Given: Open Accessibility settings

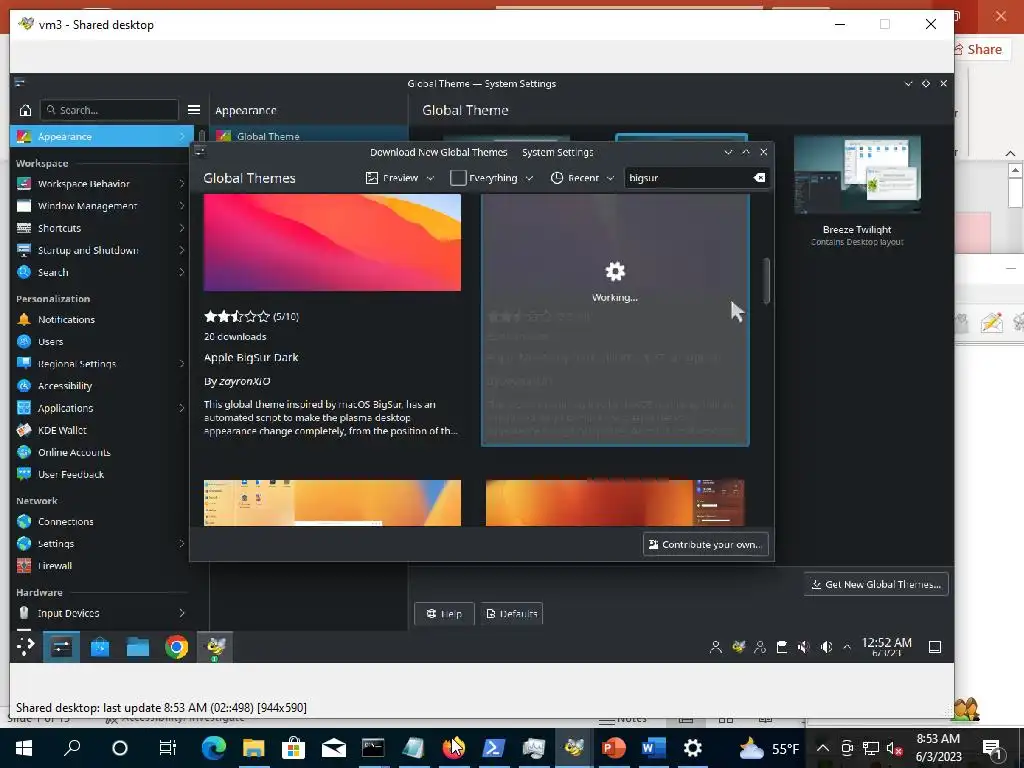Looking at the screenshot, I should click(102, 386).
